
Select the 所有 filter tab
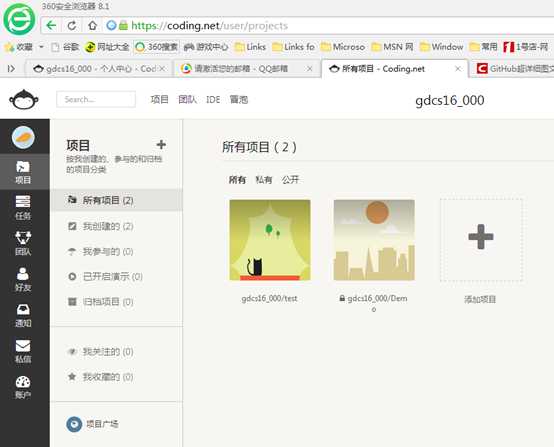click(237, 180)
